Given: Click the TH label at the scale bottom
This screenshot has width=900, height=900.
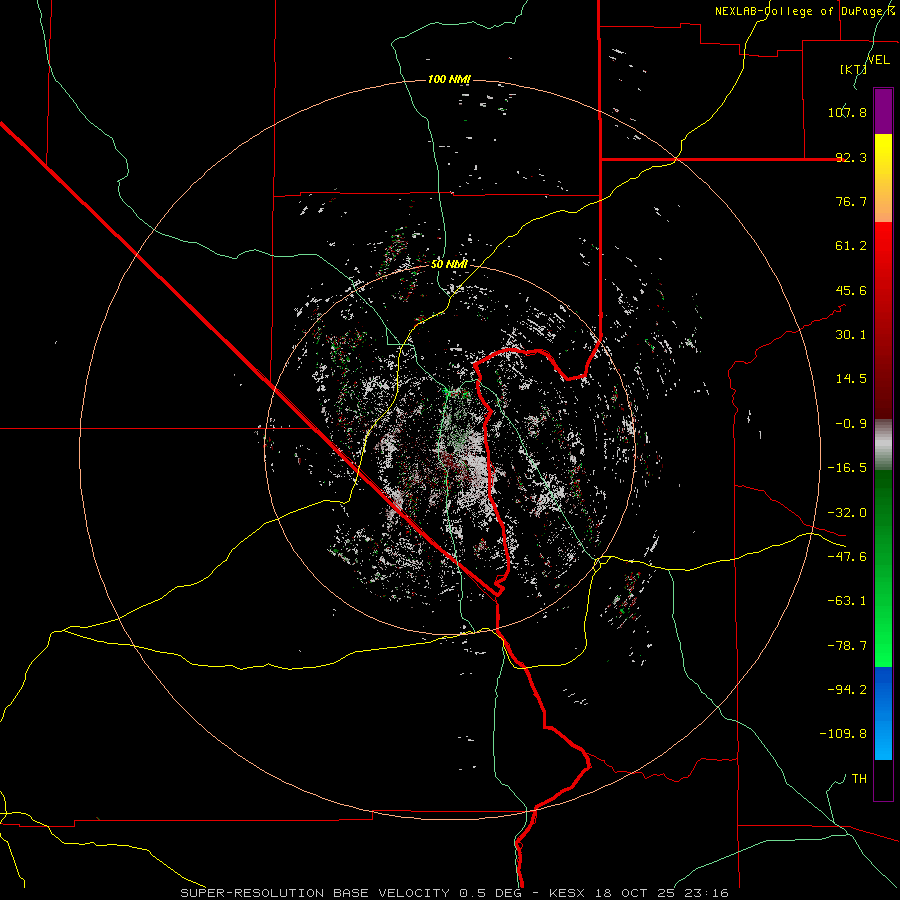Looking at the screenshot, I should pyautogui.click(x=859, y=779).
